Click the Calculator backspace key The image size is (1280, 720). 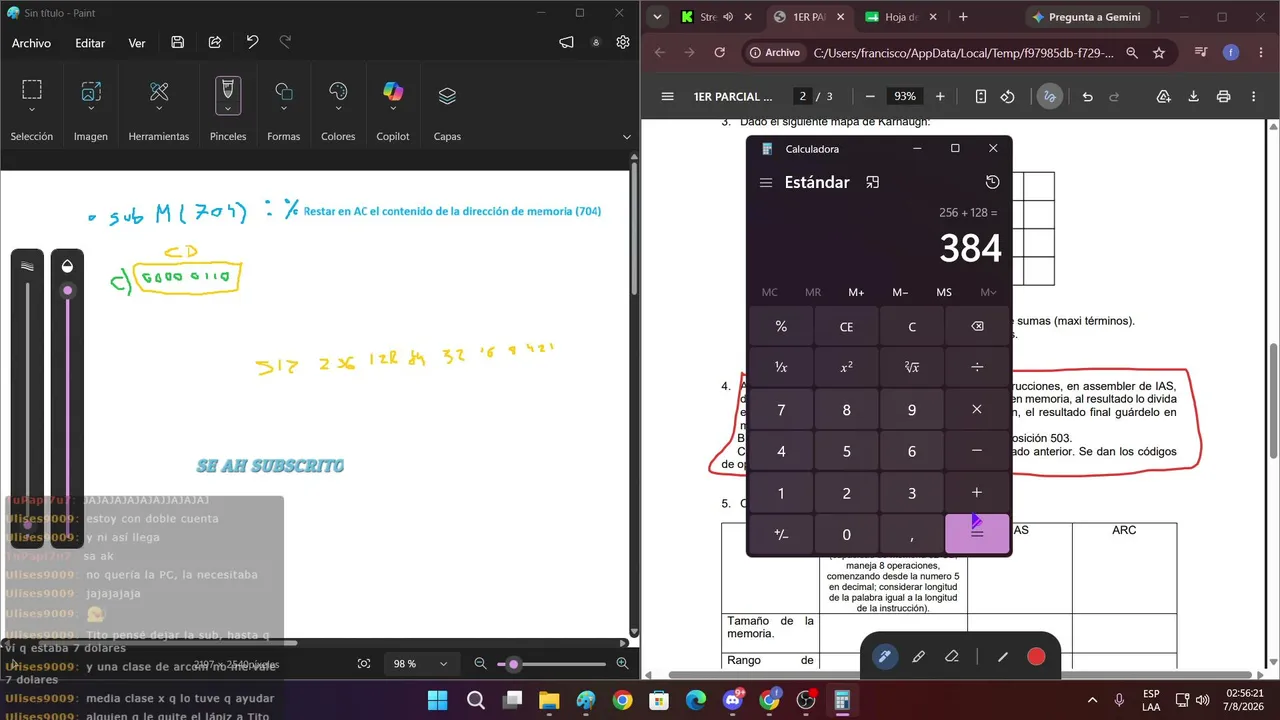tap(977, 327)
